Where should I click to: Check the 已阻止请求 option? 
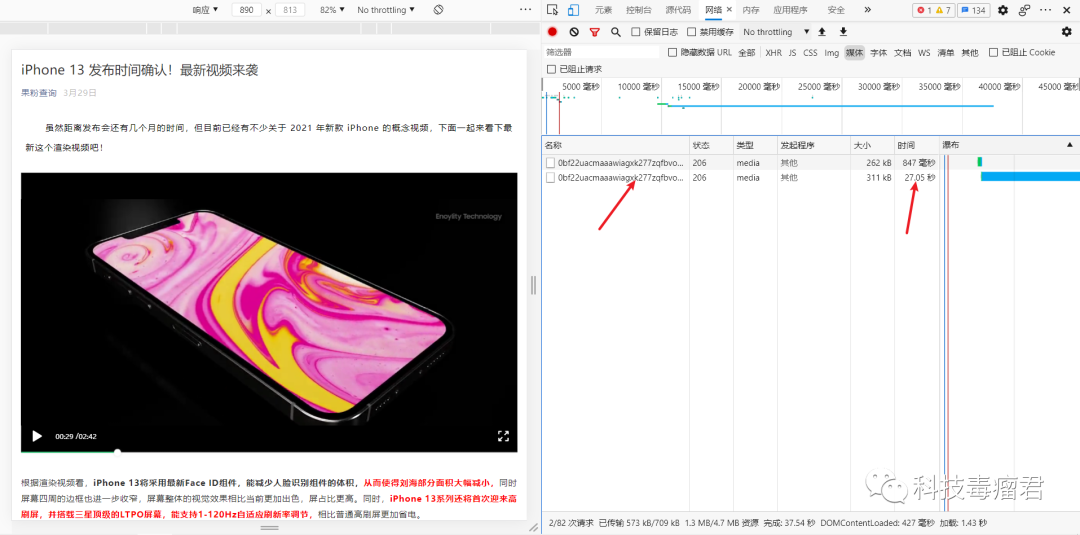tap(551, 69)
